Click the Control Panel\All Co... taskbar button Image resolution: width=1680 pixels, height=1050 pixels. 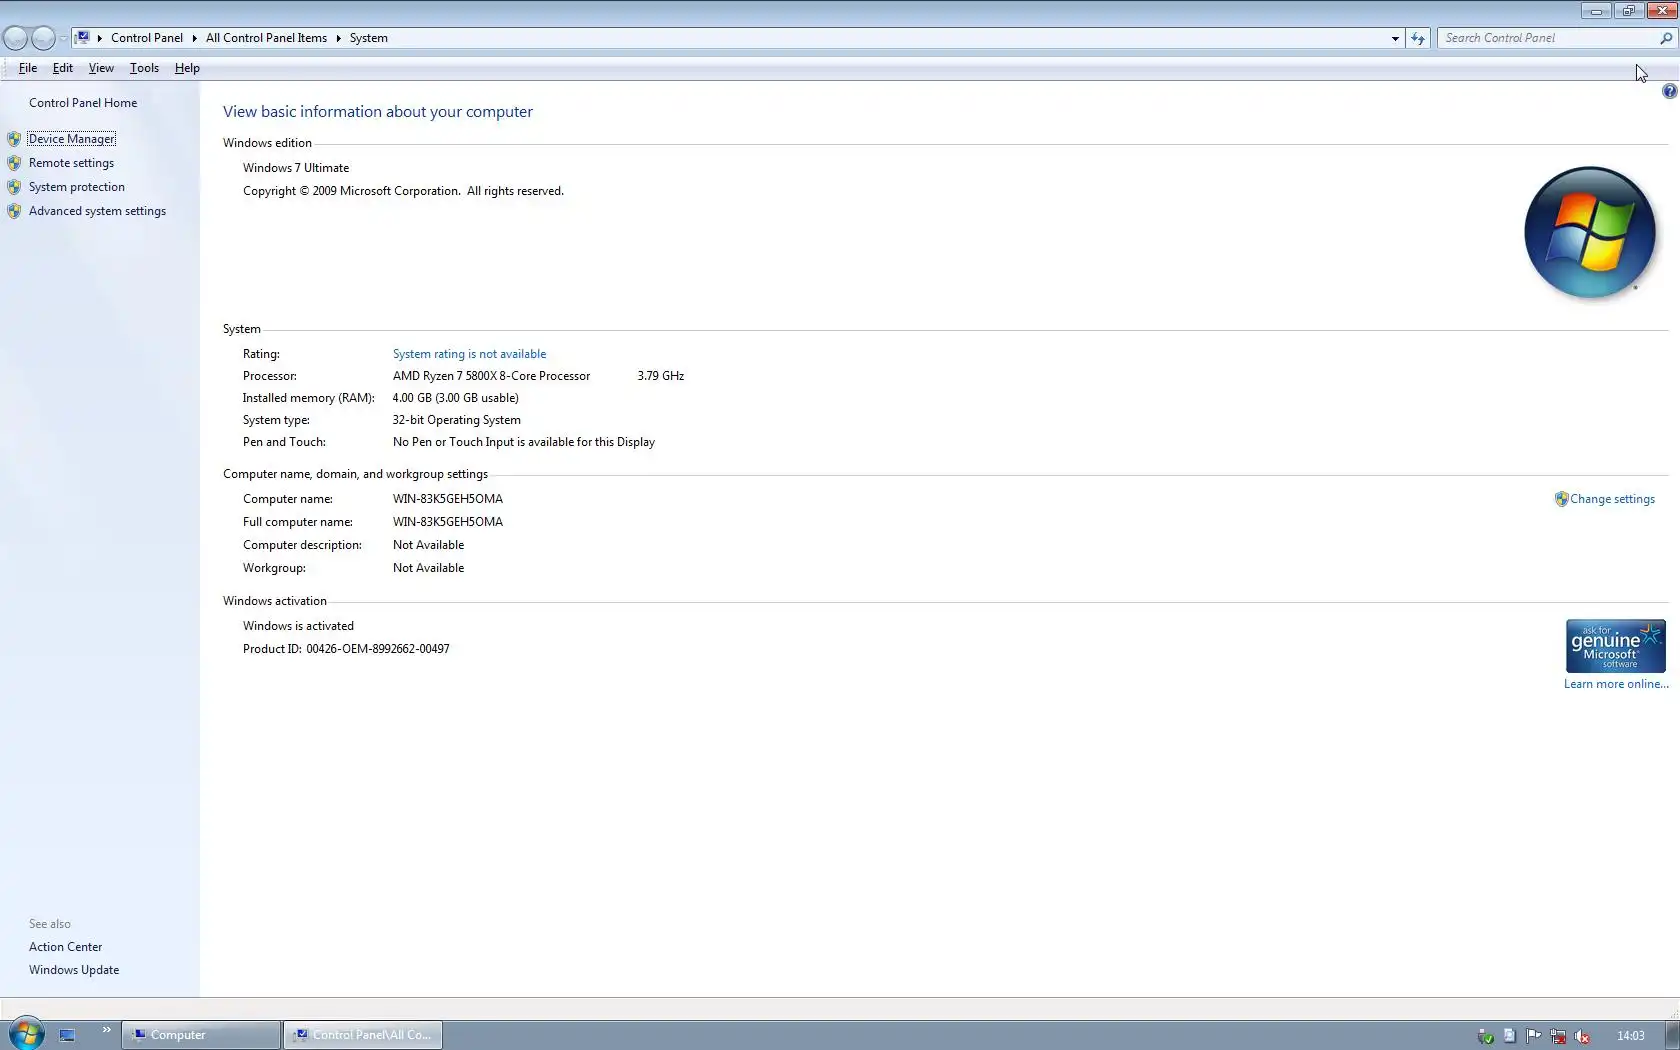(x=363, y=1035)
